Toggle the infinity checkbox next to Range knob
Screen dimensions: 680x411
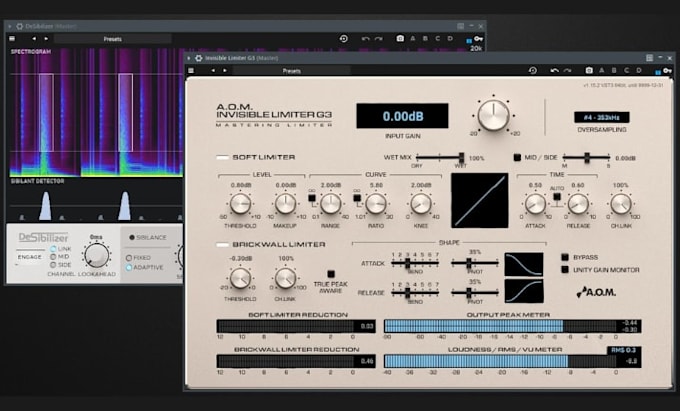(312, 198)
